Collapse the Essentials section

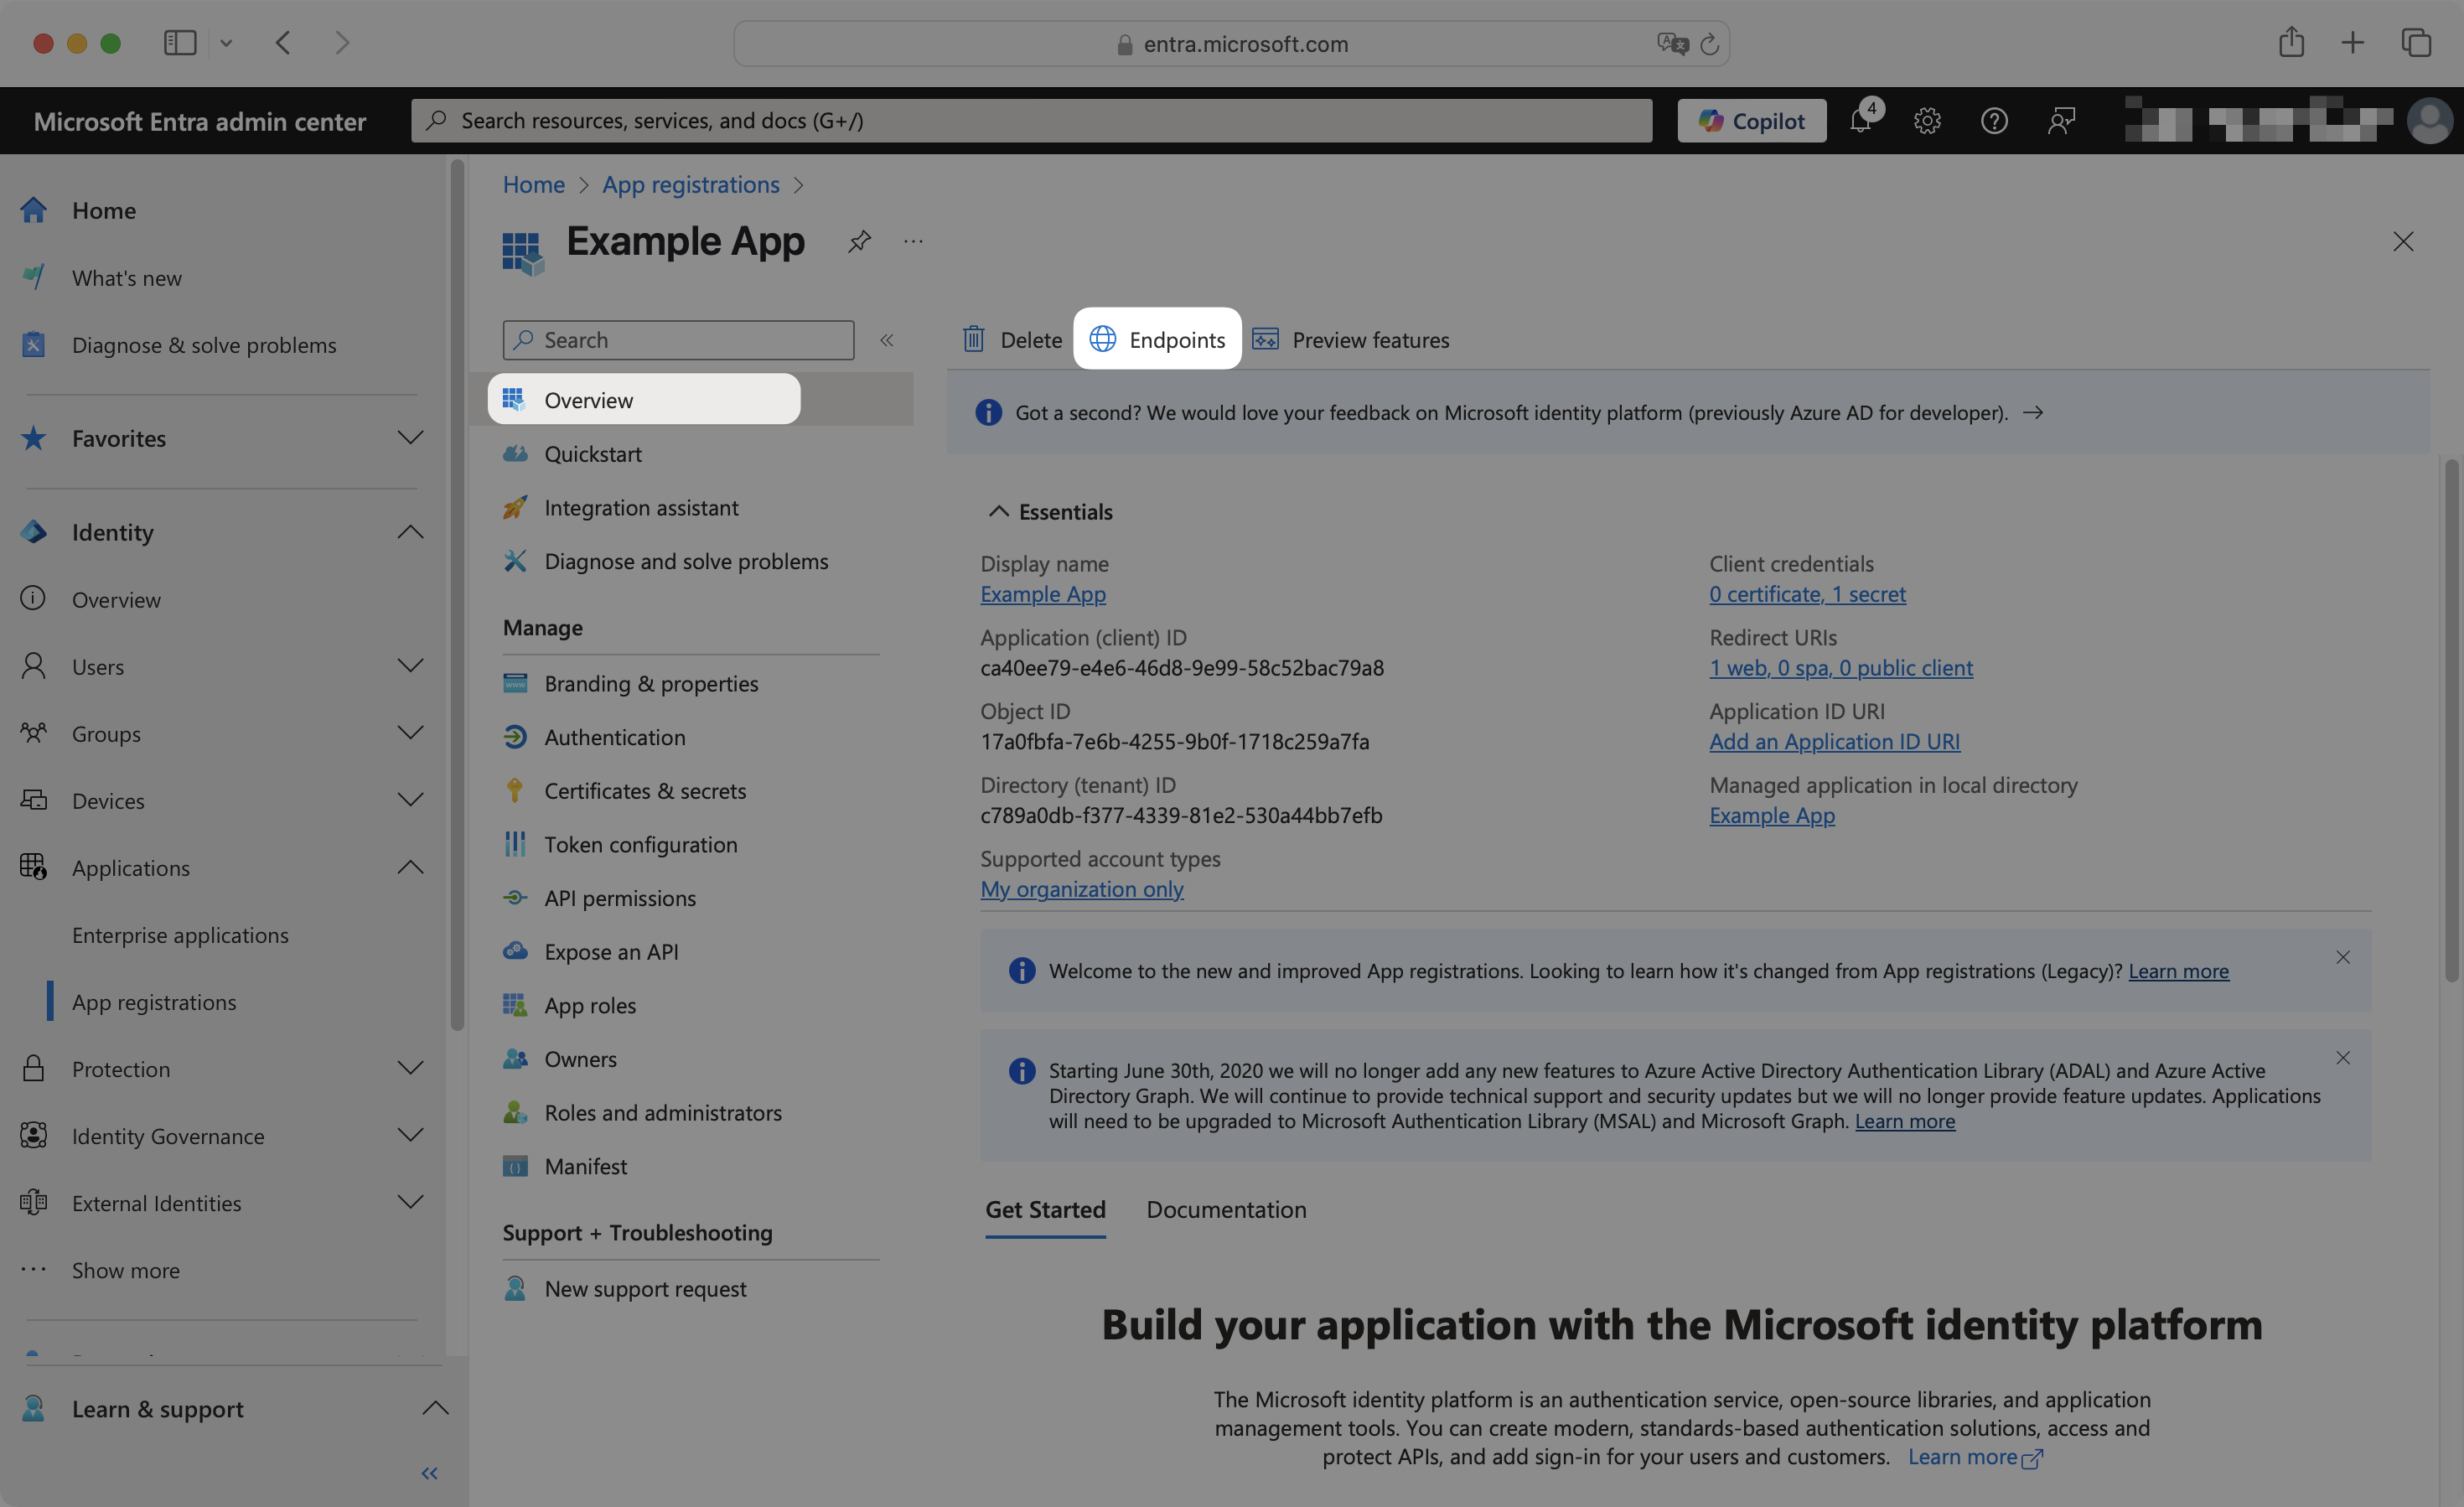point(998,510)
